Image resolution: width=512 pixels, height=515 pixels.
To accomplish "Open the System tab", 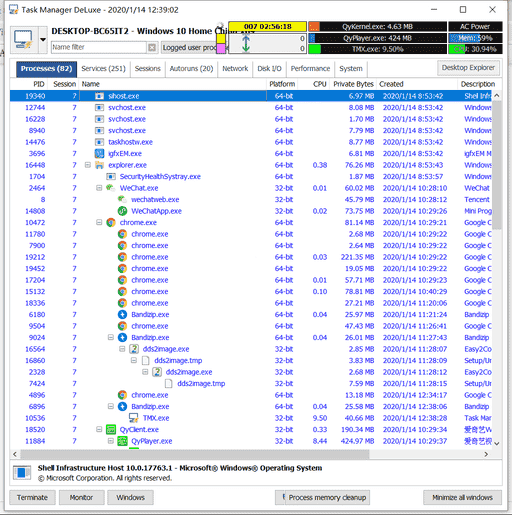I will pyautogui.click(x=351, y=69).
